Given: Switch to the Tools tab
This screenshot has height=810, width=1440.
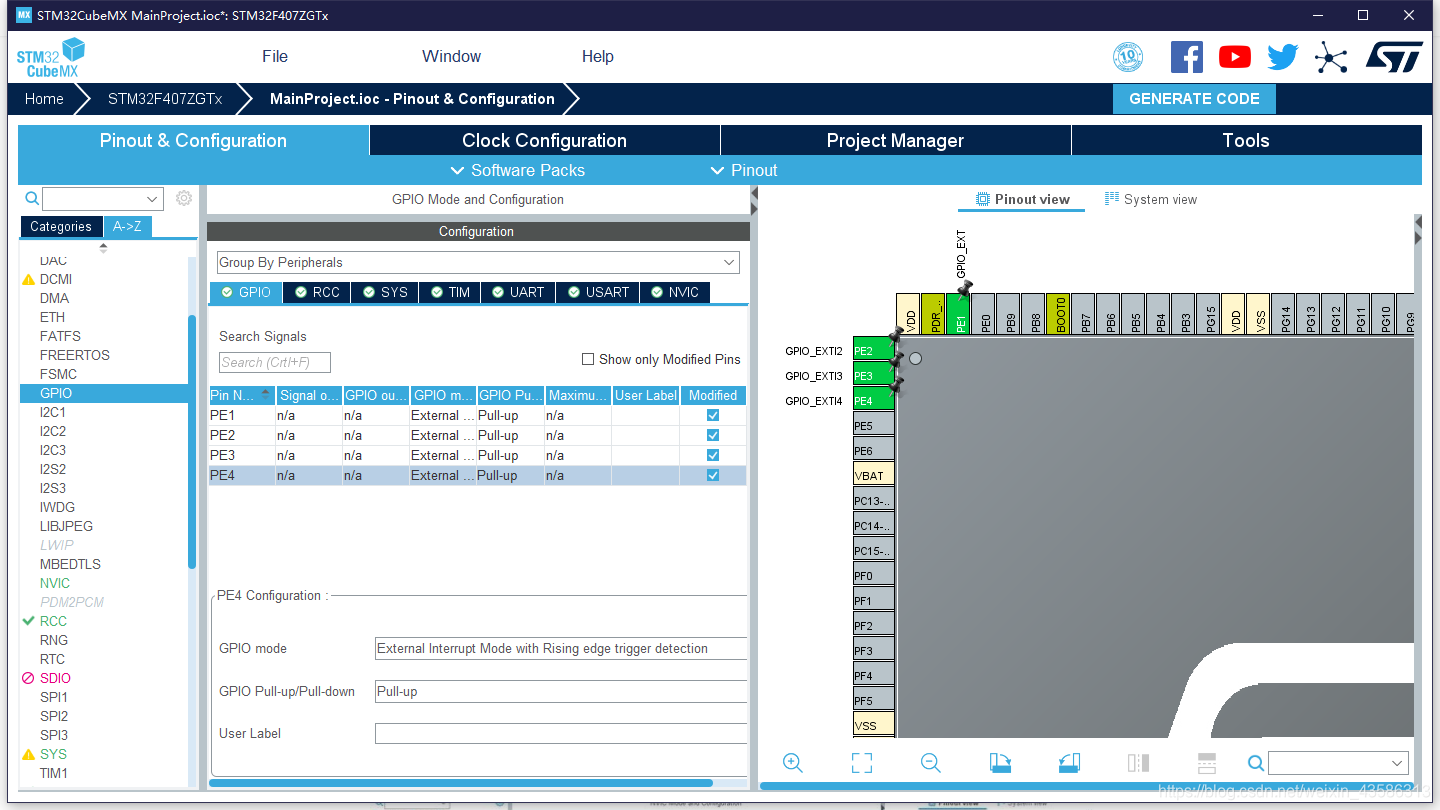Looking at the screenshot, I should pos(1246,140).
